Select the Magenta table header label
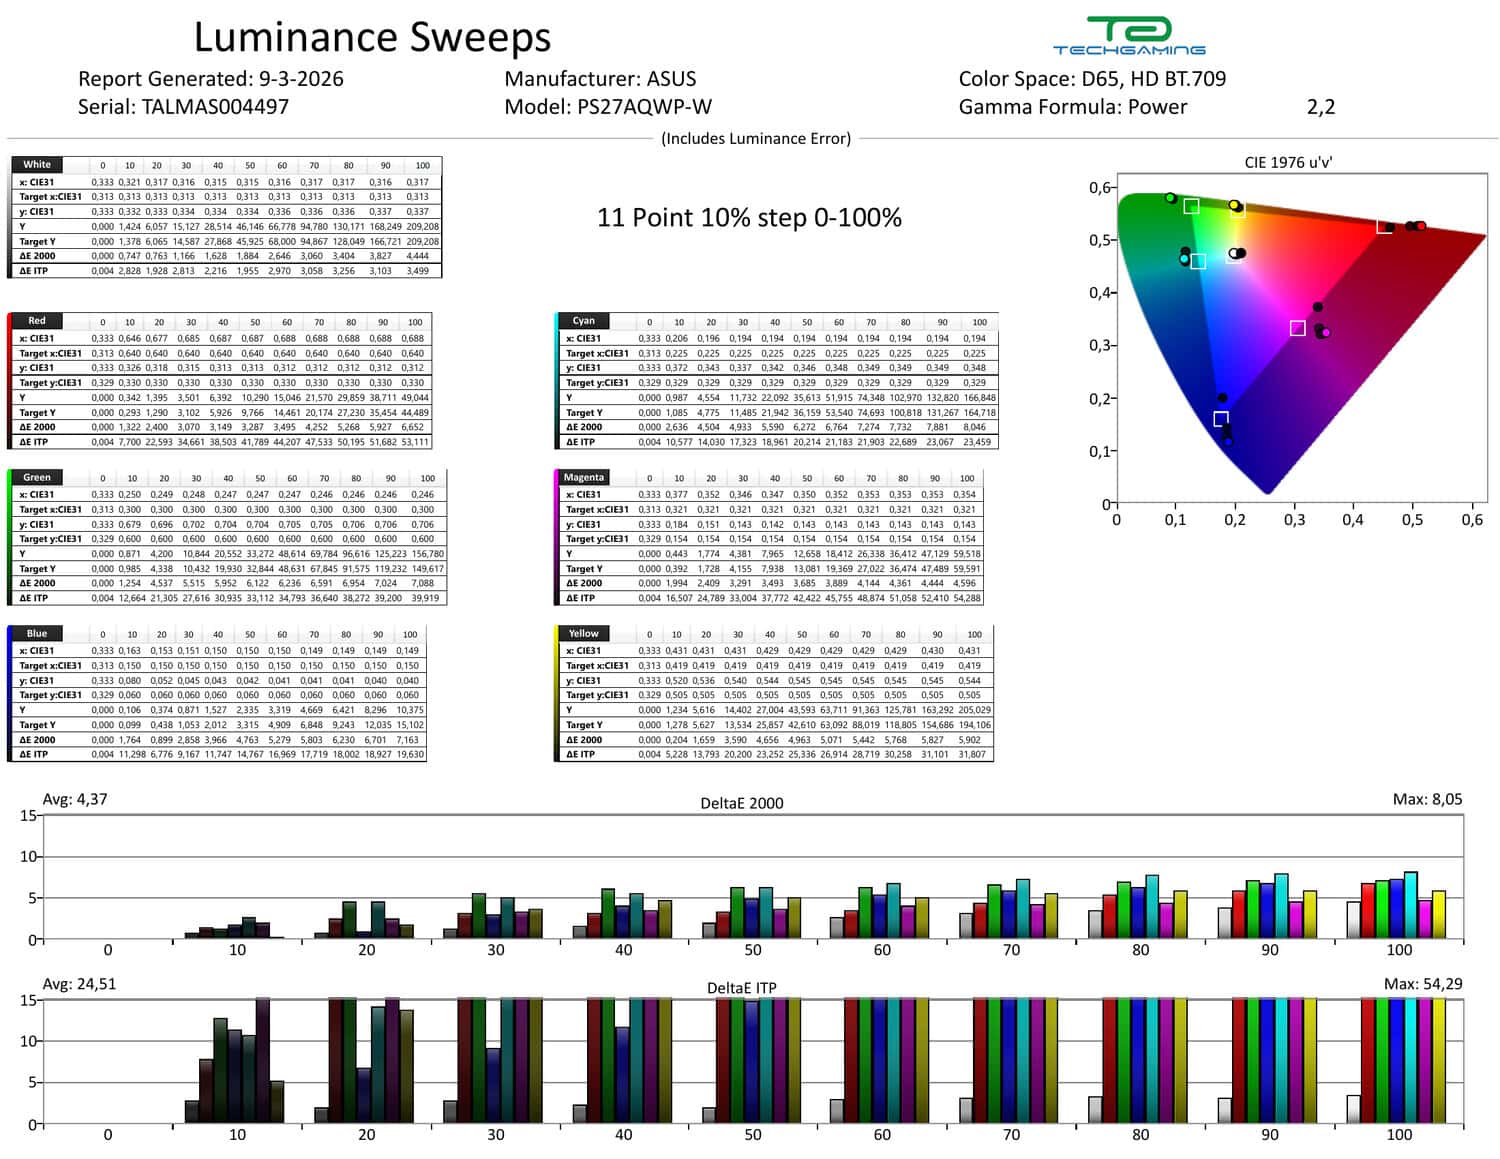Viewport: 1500px width, 1159px height. pyautogui.click(x=584, y=478)
